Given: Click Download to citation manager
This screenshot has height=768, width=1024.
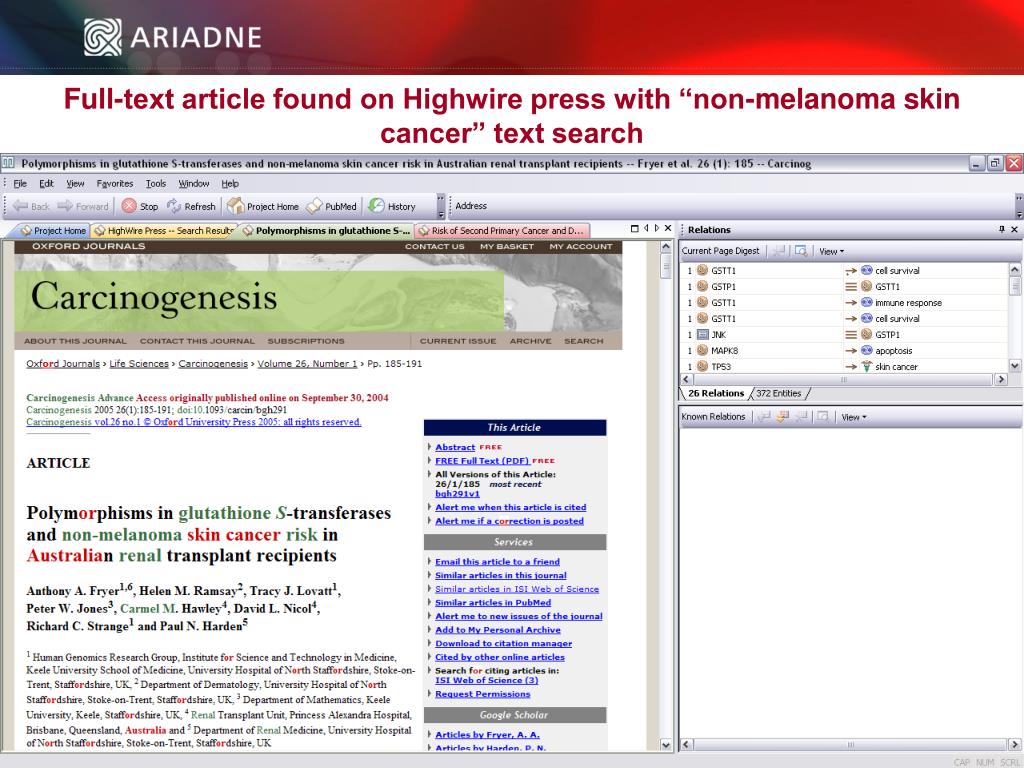Looking at the screenshot, I should (x=504, y=643).
